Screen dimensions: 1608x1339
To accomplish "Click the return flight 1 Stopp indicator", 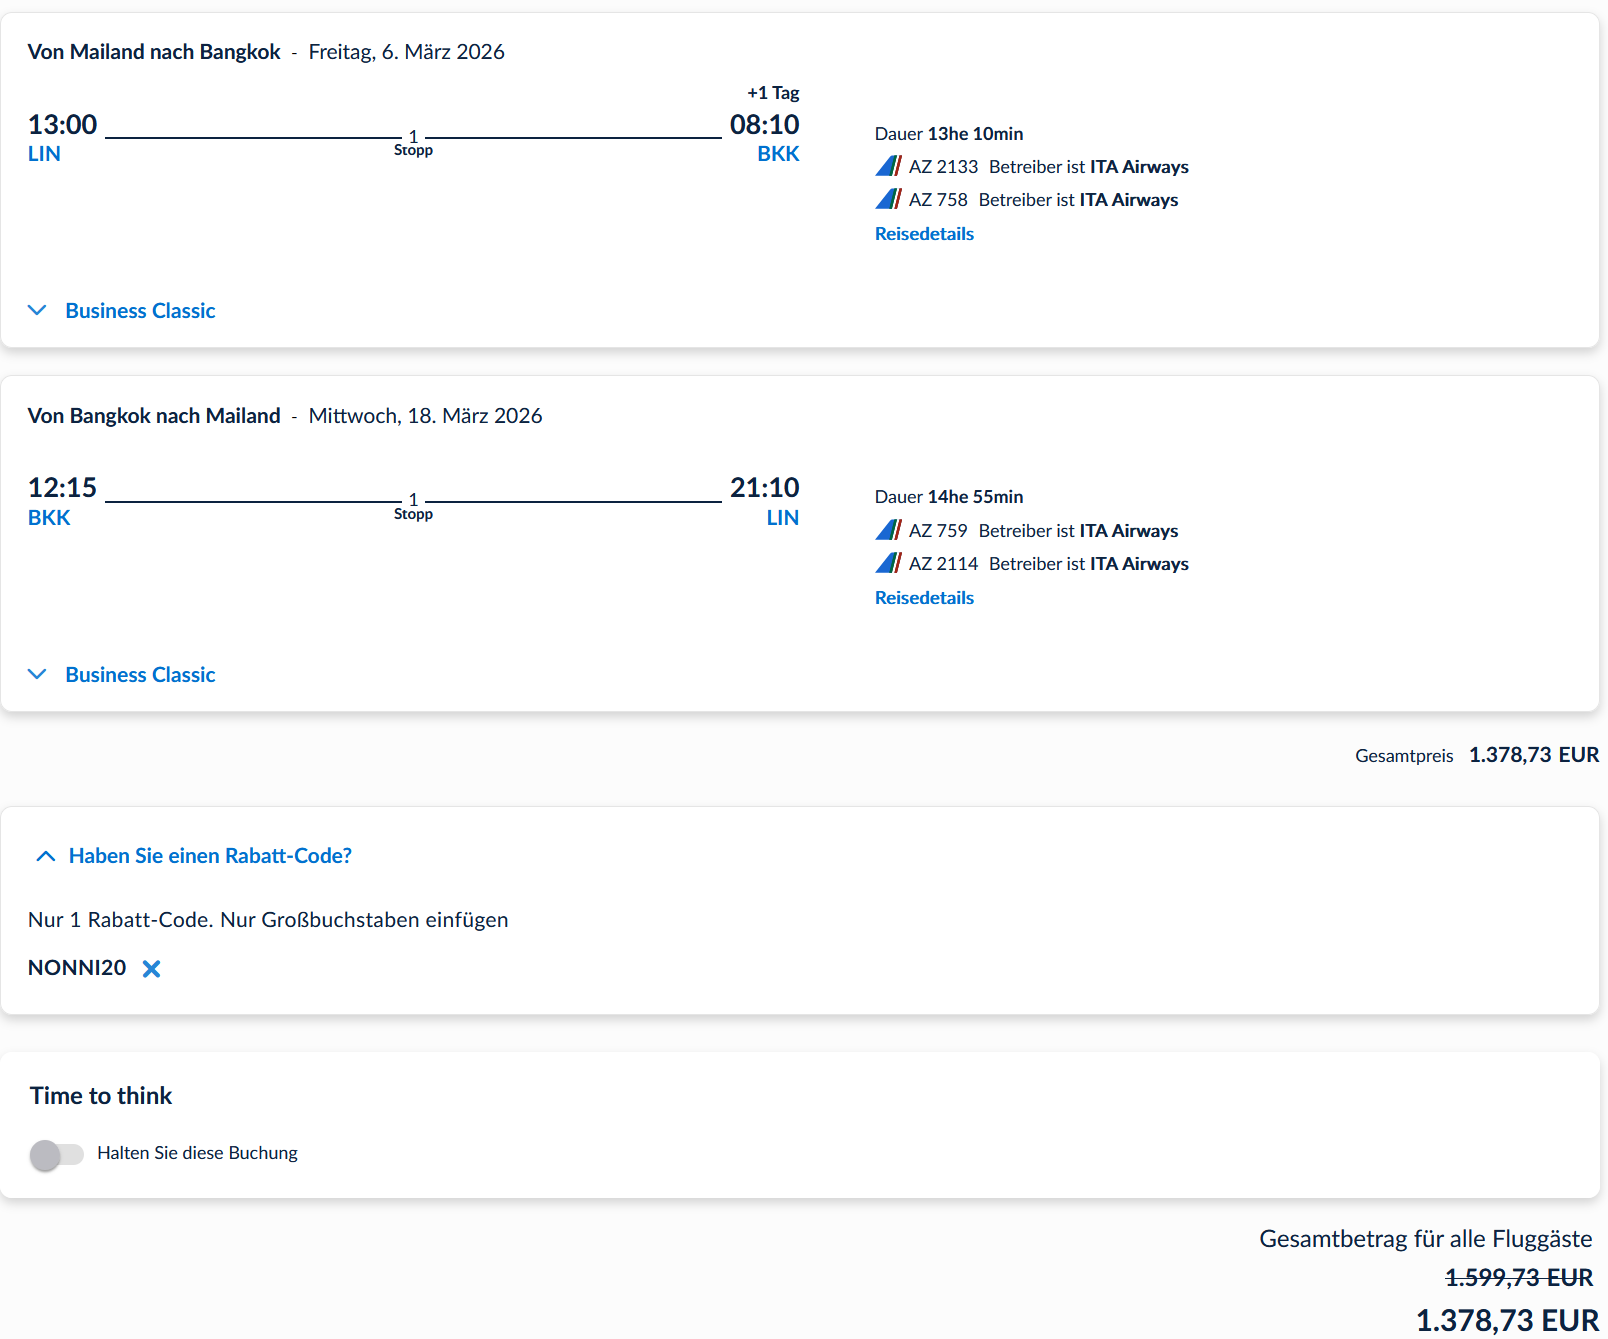I will point(413,507).
